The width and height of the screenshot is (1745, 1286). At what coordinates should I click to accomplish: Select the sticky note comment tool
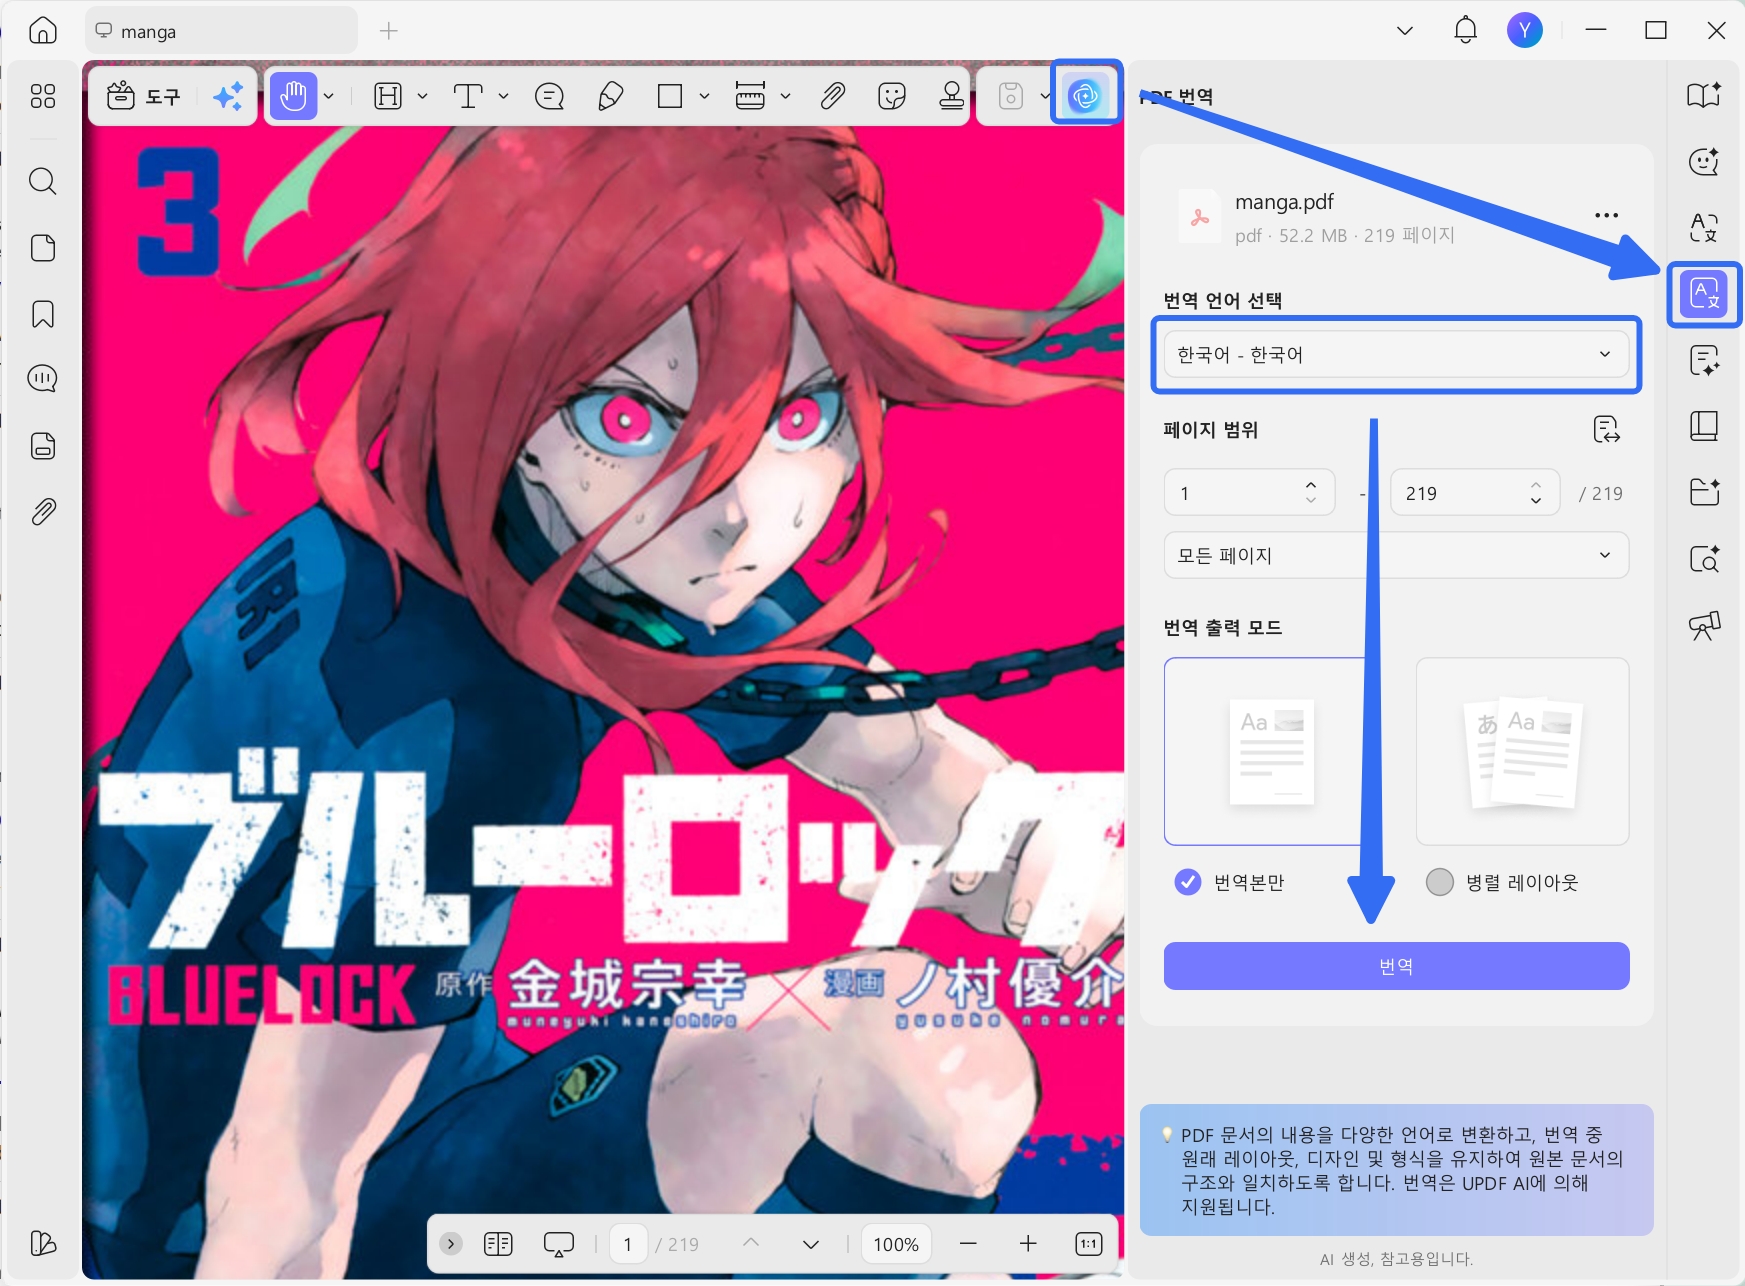[x=550, y=96]
